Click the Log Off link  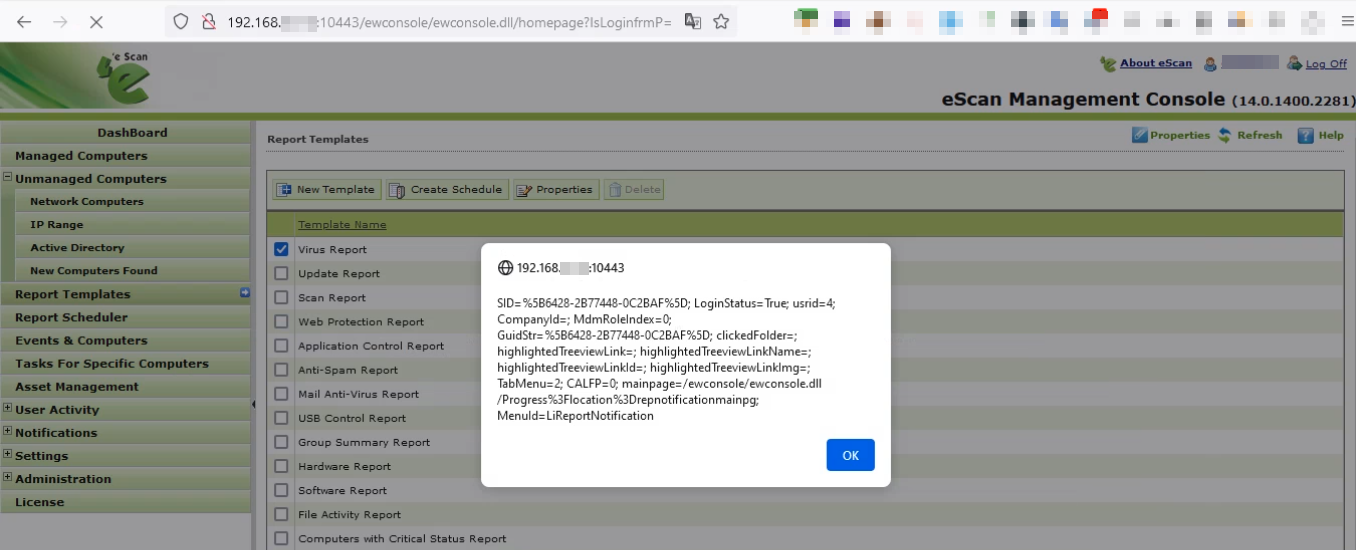point(1326,64)
